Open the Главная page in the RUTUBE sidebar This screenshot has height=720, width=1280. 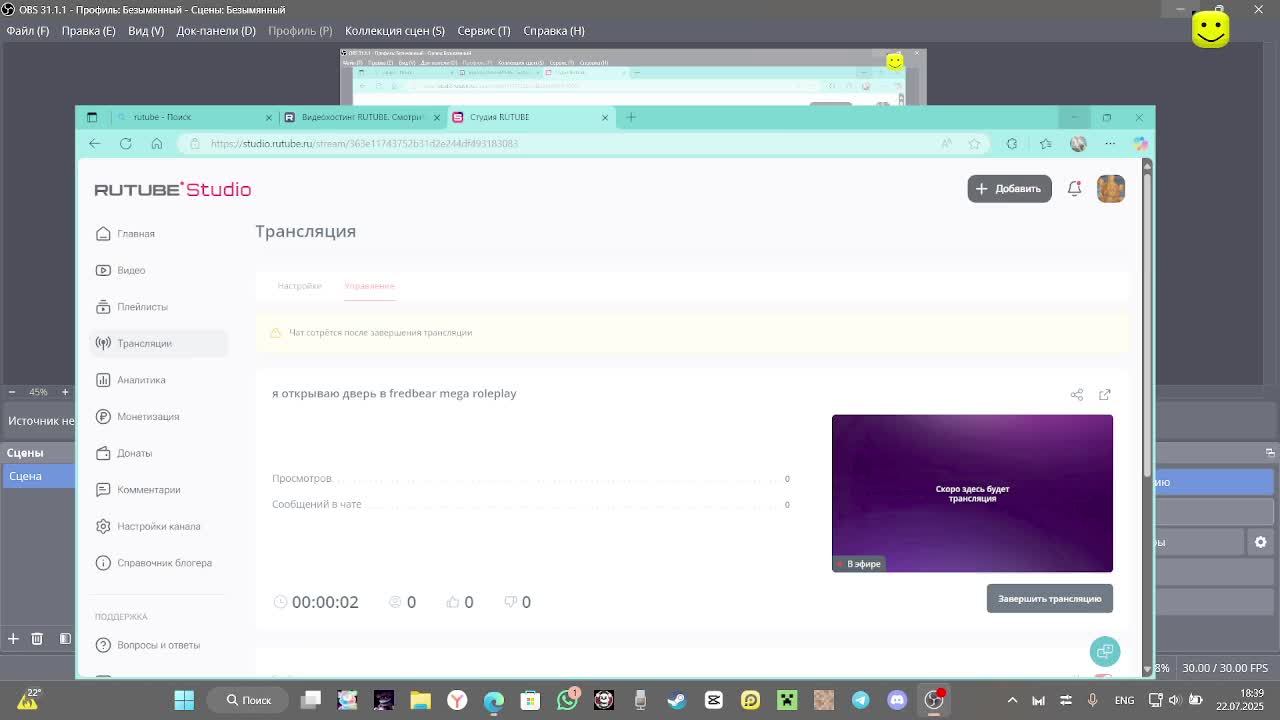pos(125,234)
